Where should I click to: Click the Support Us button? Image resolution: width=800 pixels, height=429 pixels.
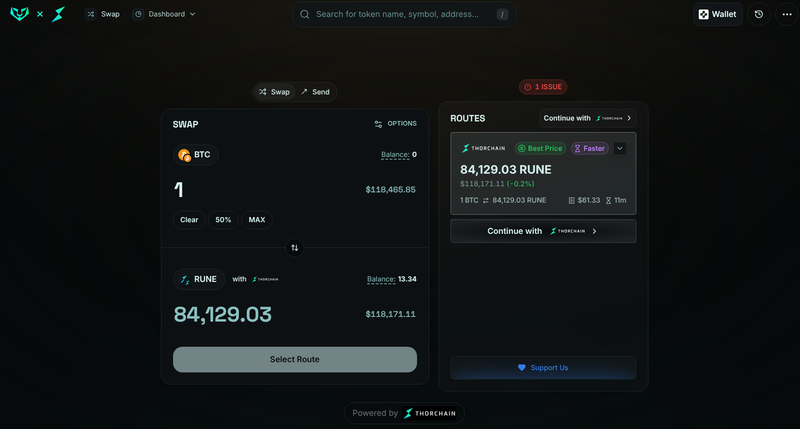[x=543, y=368]
